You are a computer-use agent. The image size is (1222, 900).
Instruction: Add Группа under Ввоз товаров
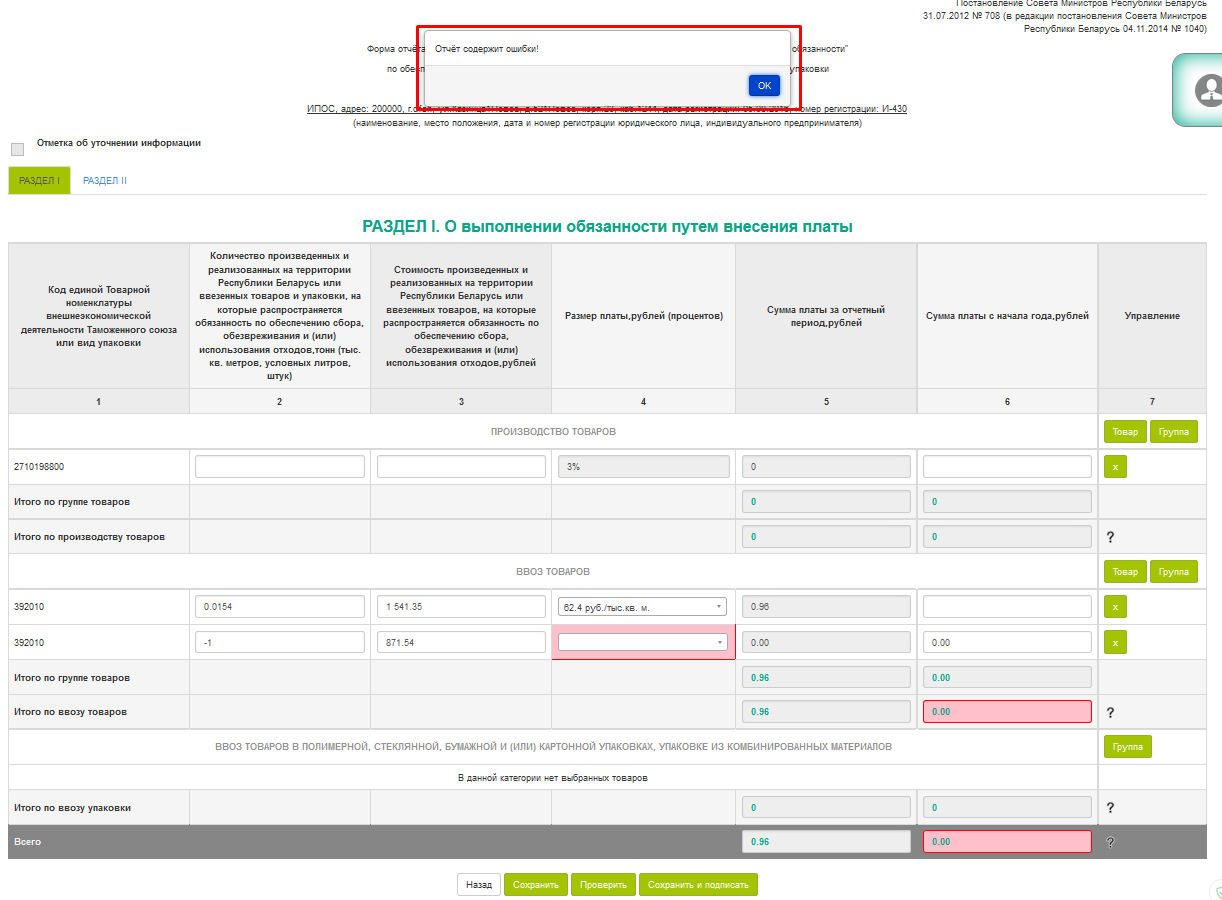click(x=1174, y=572)
